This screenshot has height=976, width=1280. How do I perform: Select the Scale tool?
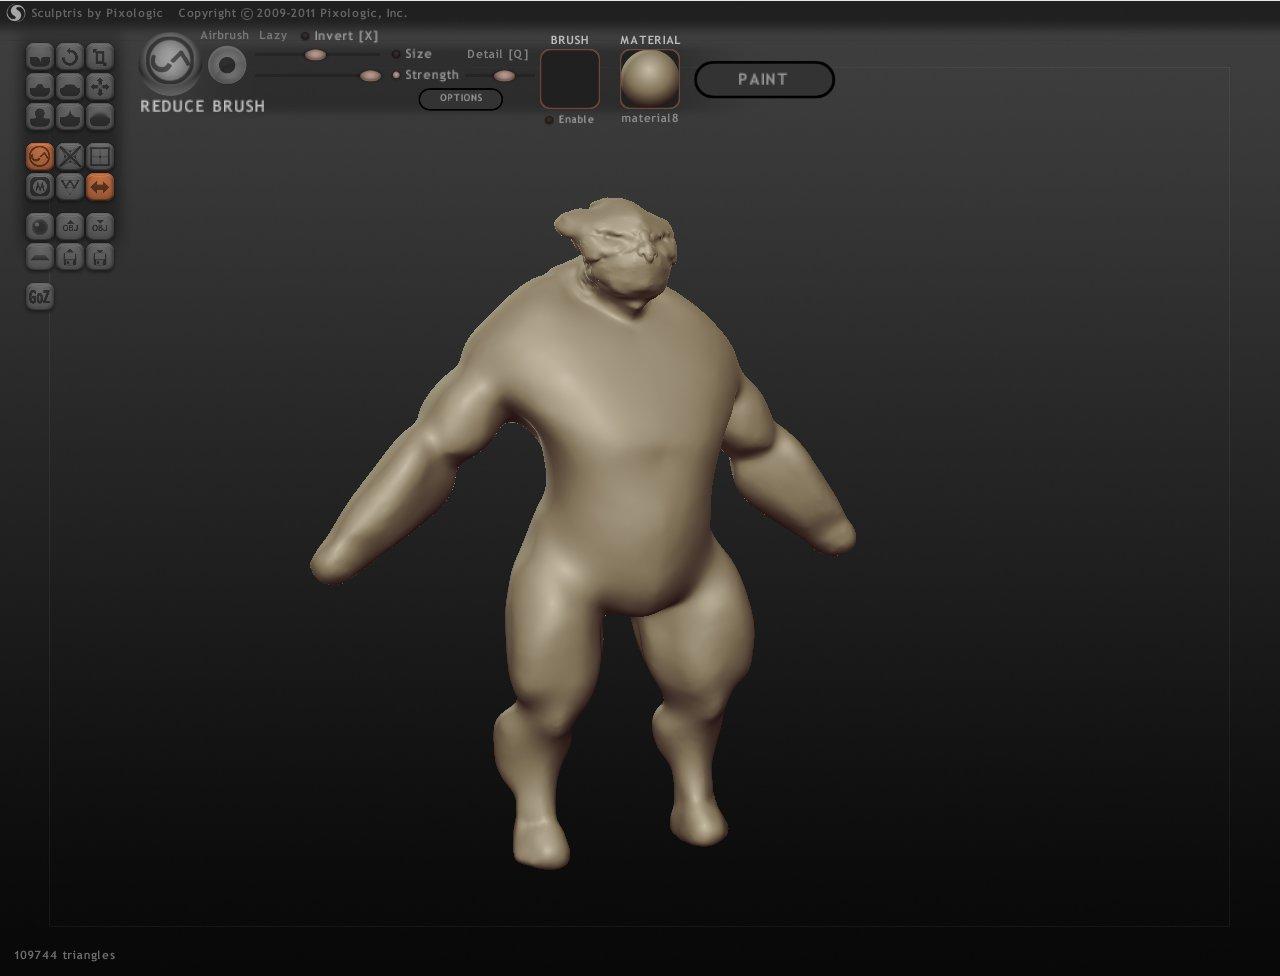click(100, 56)
